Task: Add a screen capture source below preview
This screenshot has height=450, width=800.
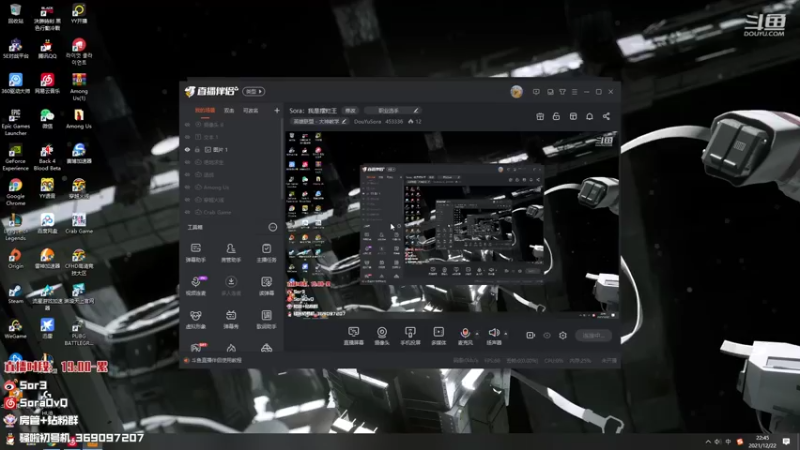Action: pos(353,336)
